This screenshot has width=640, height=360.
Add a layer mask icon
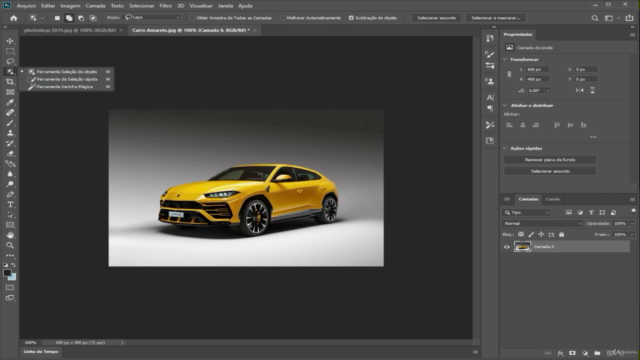click(x=572, y=353)
